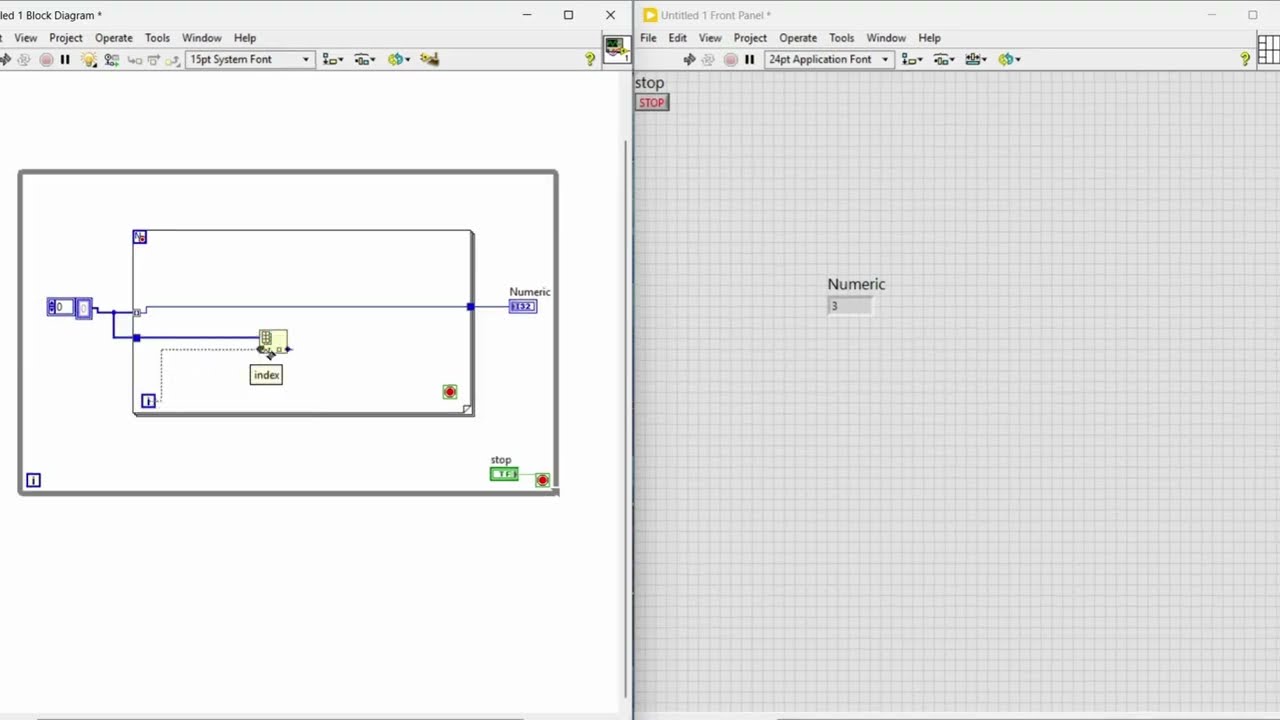Click the auto-indexing input tunnel on loop
This screenshot has height=720, width=1280.
click(x=137, y=312)
